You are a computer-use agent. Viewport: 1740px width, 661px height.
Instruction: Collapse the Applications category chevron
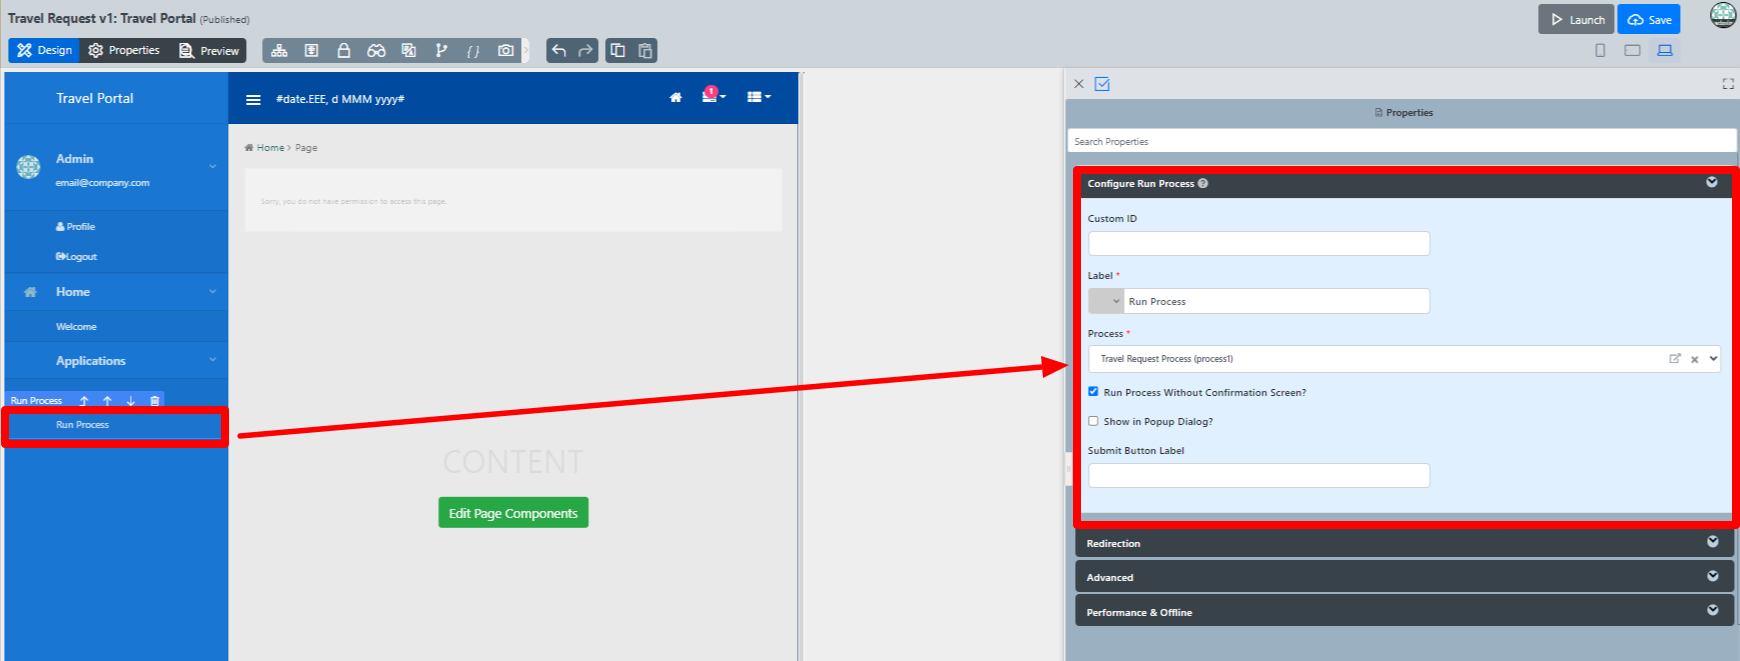(212, 360)
